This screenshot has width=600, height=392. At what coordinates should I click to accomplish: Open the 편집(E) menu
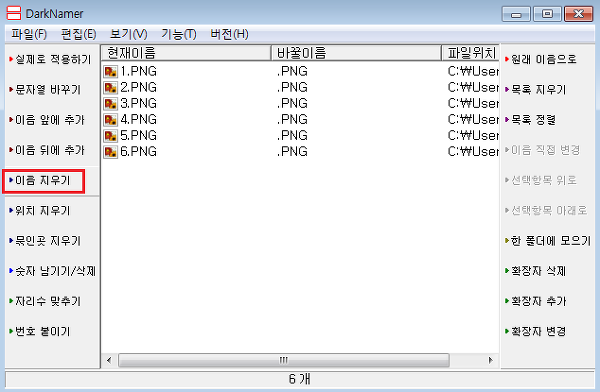[78, 34]
